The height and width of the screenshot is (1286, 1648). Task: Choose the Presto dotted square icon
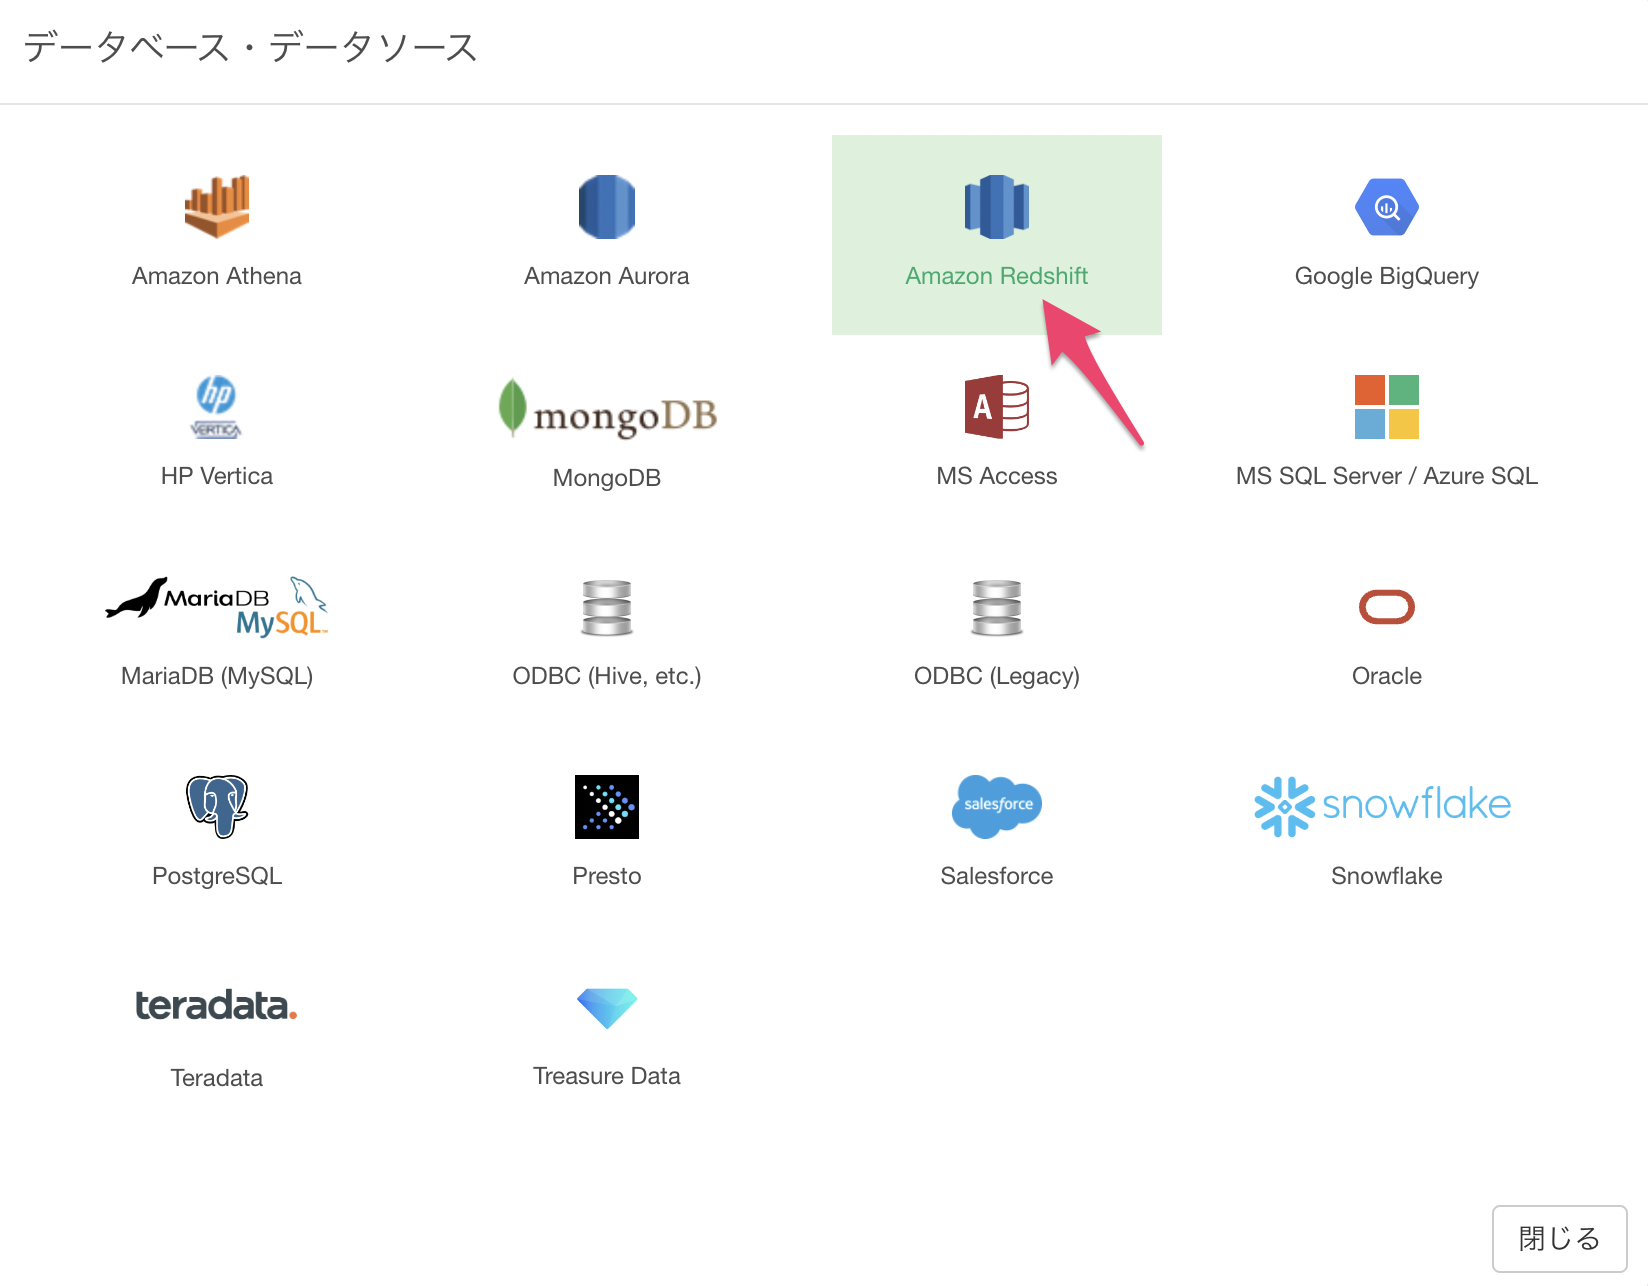(x=607, y=807)
